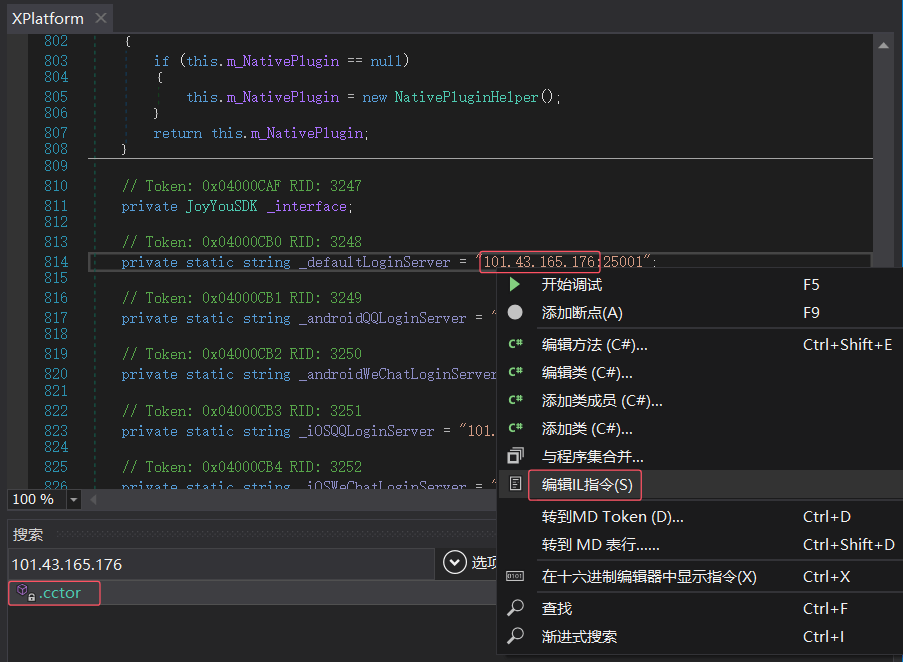Select 添加类 (C#)... in the context menu
This screenshot has height=662, width=903.
pos(587,429)
